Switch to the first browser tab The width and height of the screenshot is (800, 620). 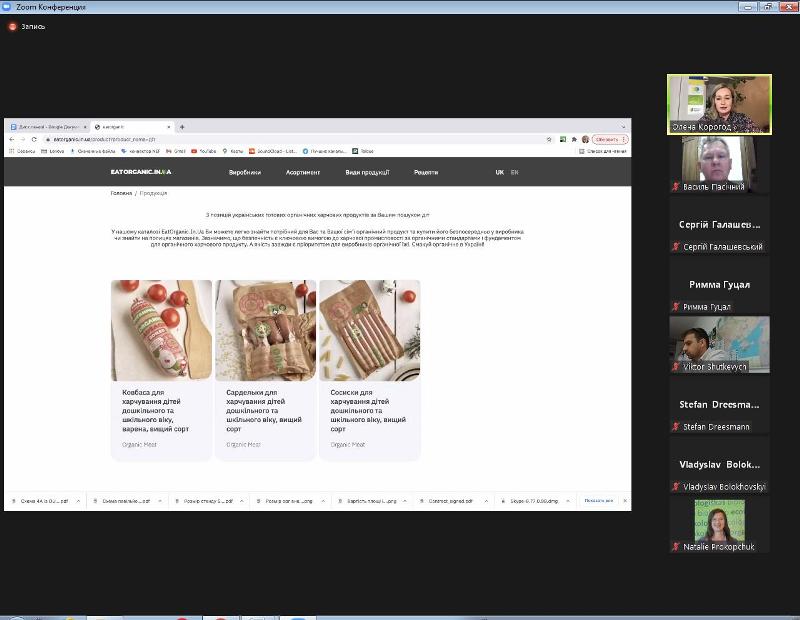coord(43,127)
